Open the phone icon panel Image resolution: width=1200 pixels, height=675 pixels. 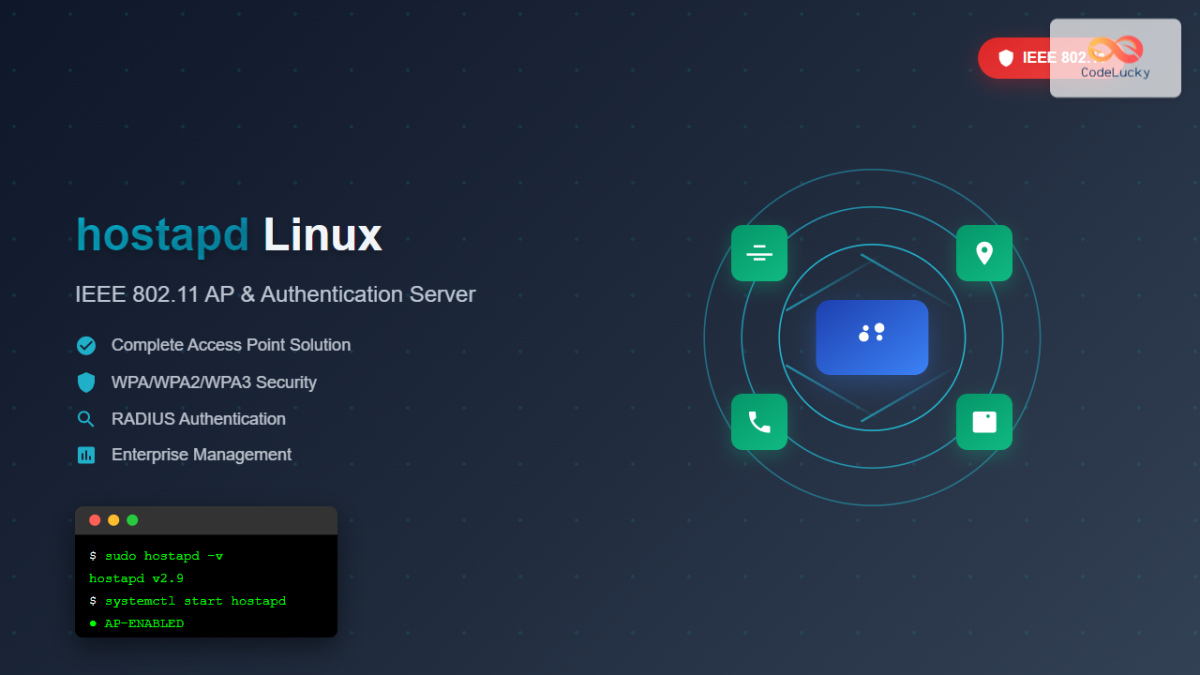pyautogui.click(x=759, y=421)
